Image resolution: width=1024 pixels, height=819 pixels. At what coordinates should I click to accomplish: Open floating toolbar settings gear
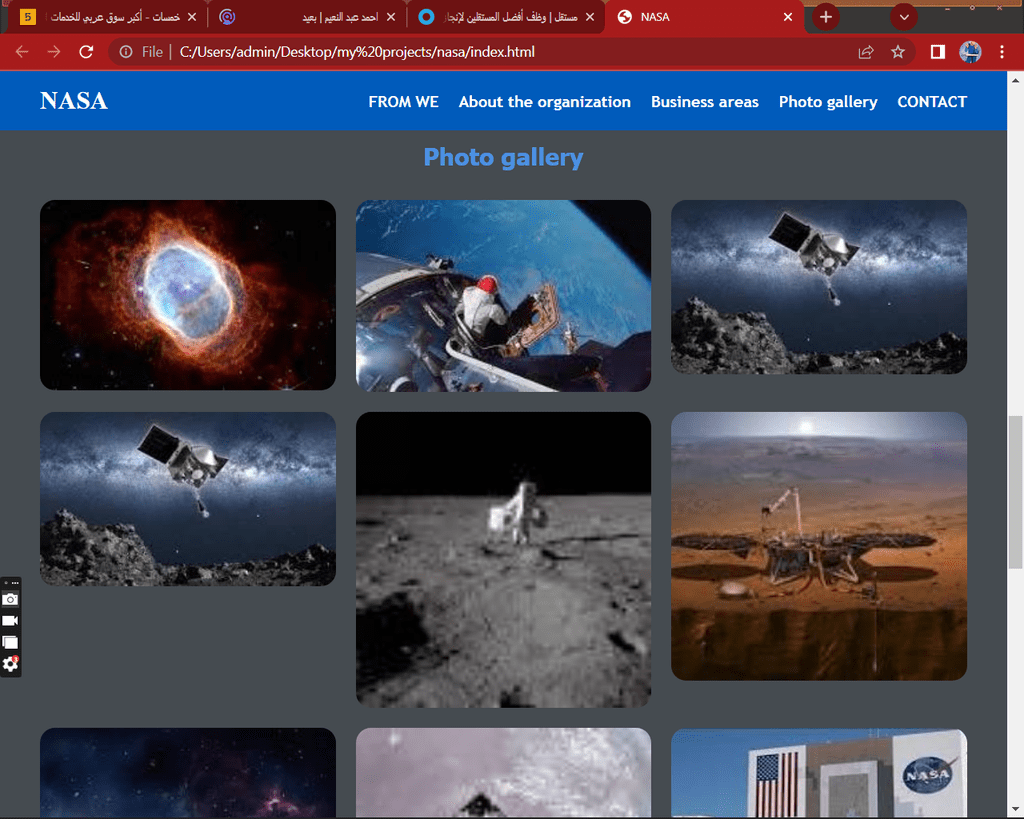click(x=10, y=664)
